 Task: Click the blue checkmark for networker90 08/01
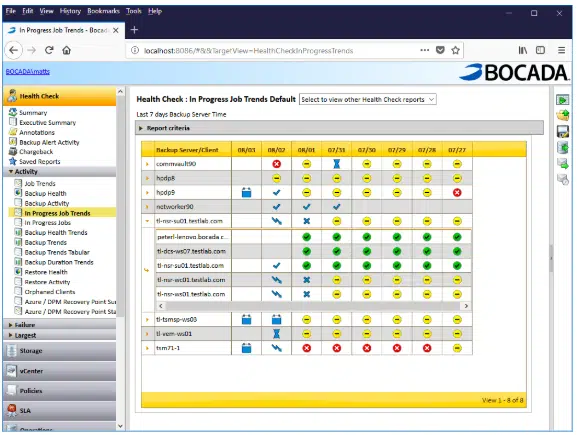(306, 207)
